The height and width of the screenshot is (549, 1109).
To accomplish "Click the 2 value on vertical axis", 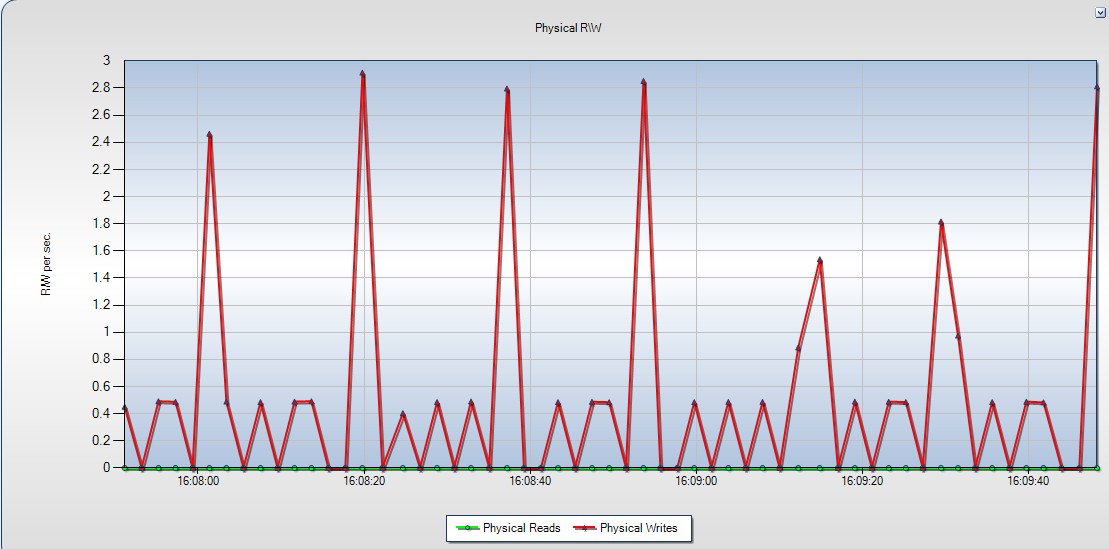I will coord(107,197).
